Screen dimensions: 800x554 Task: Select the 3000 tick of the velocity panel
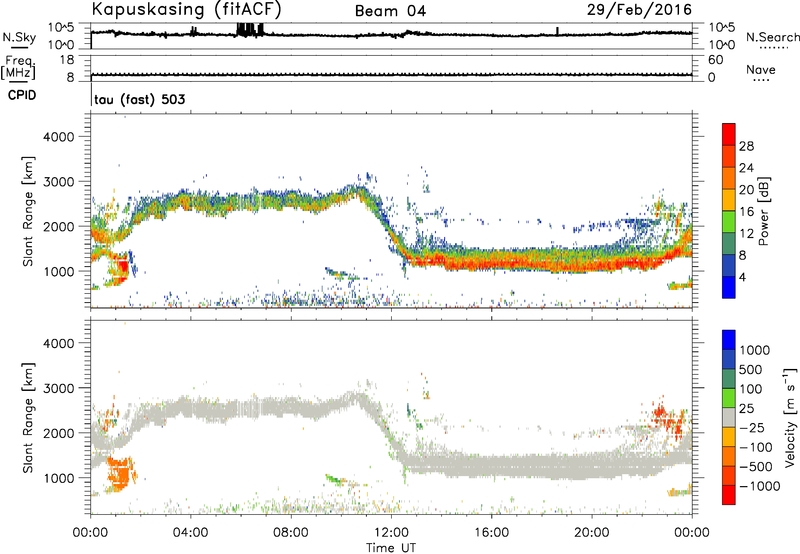click(x=59, y=388)
